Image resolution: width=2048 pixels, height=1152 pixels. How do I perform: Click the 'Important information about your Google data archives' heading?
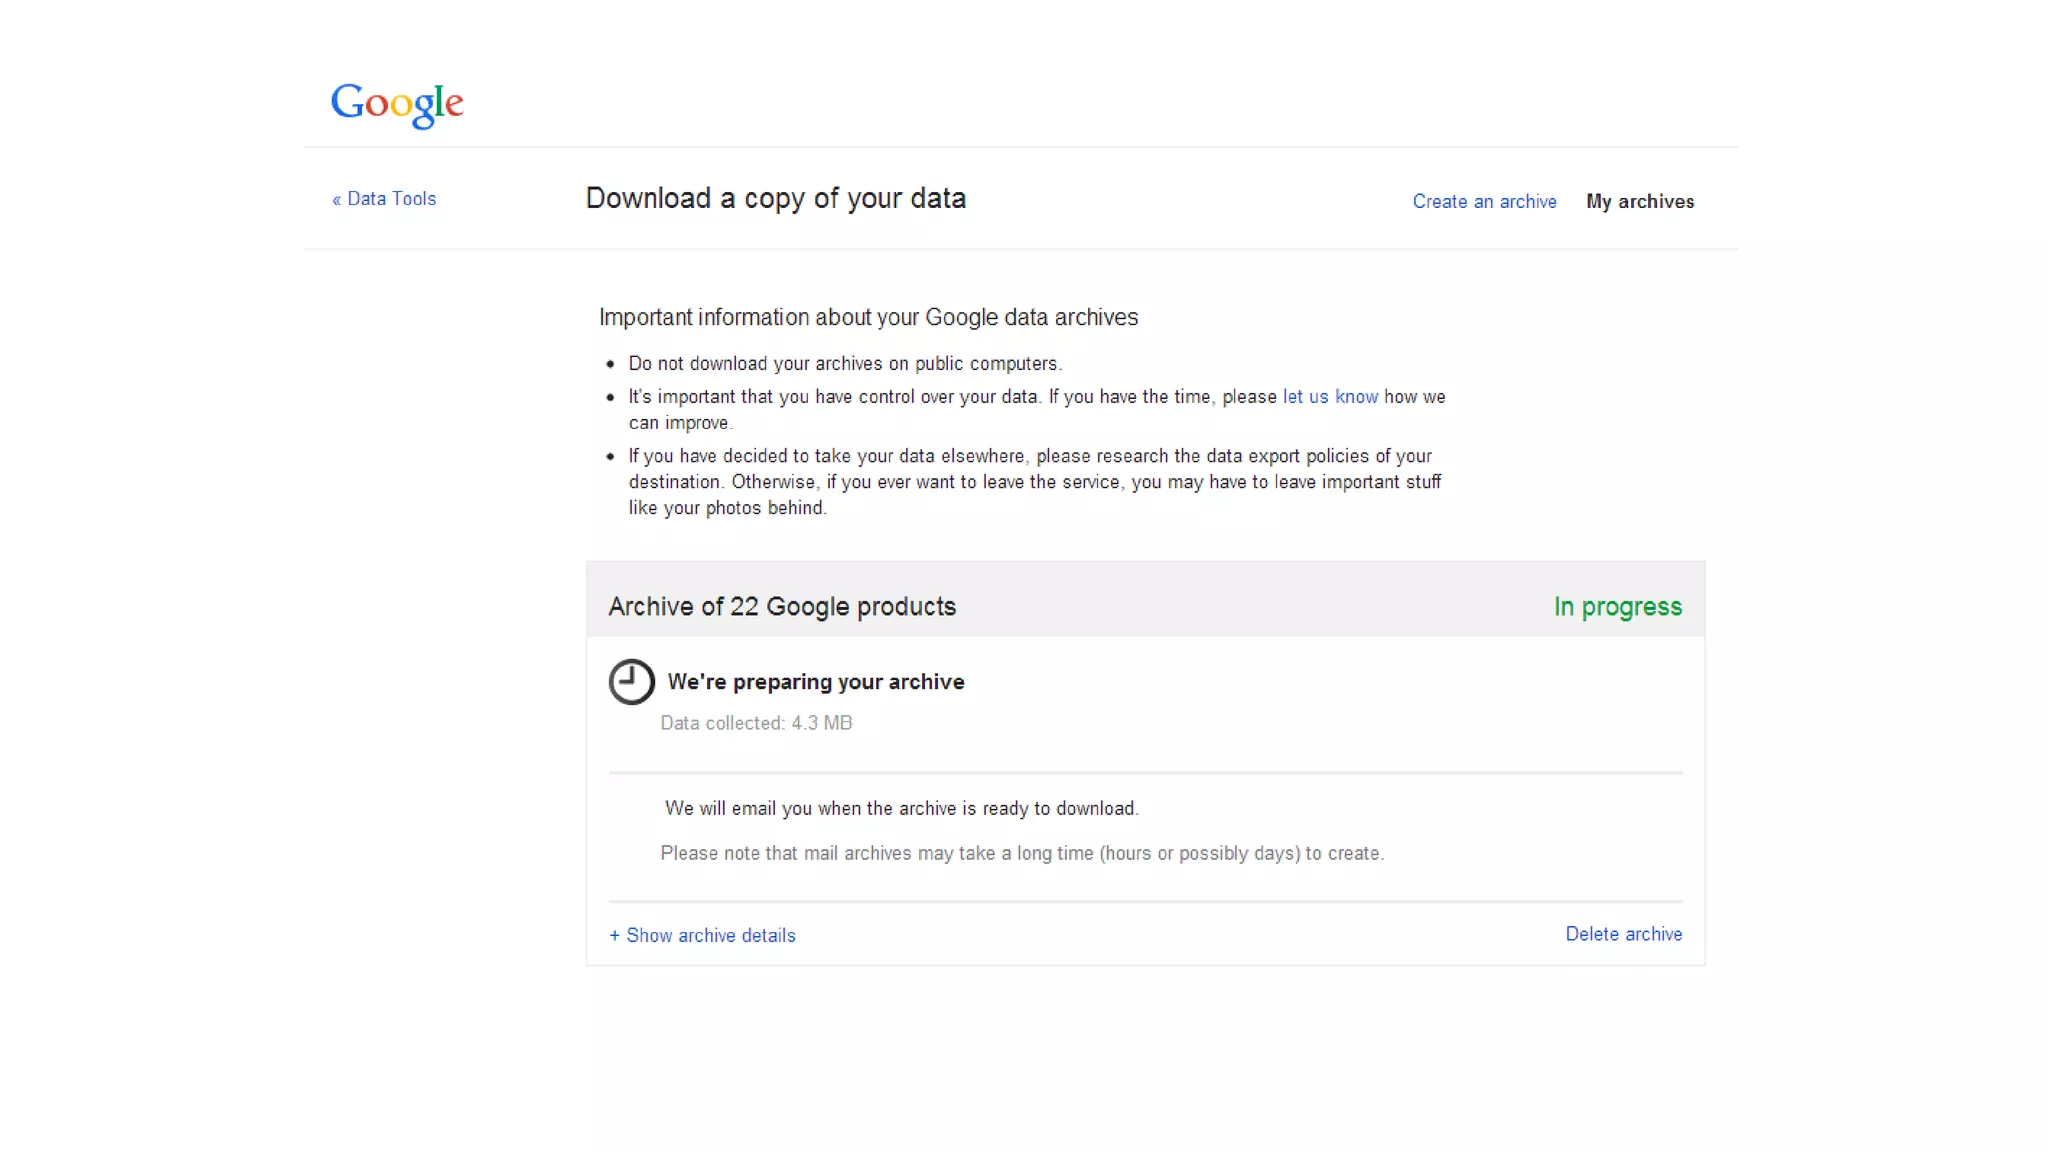pos(868,318)
